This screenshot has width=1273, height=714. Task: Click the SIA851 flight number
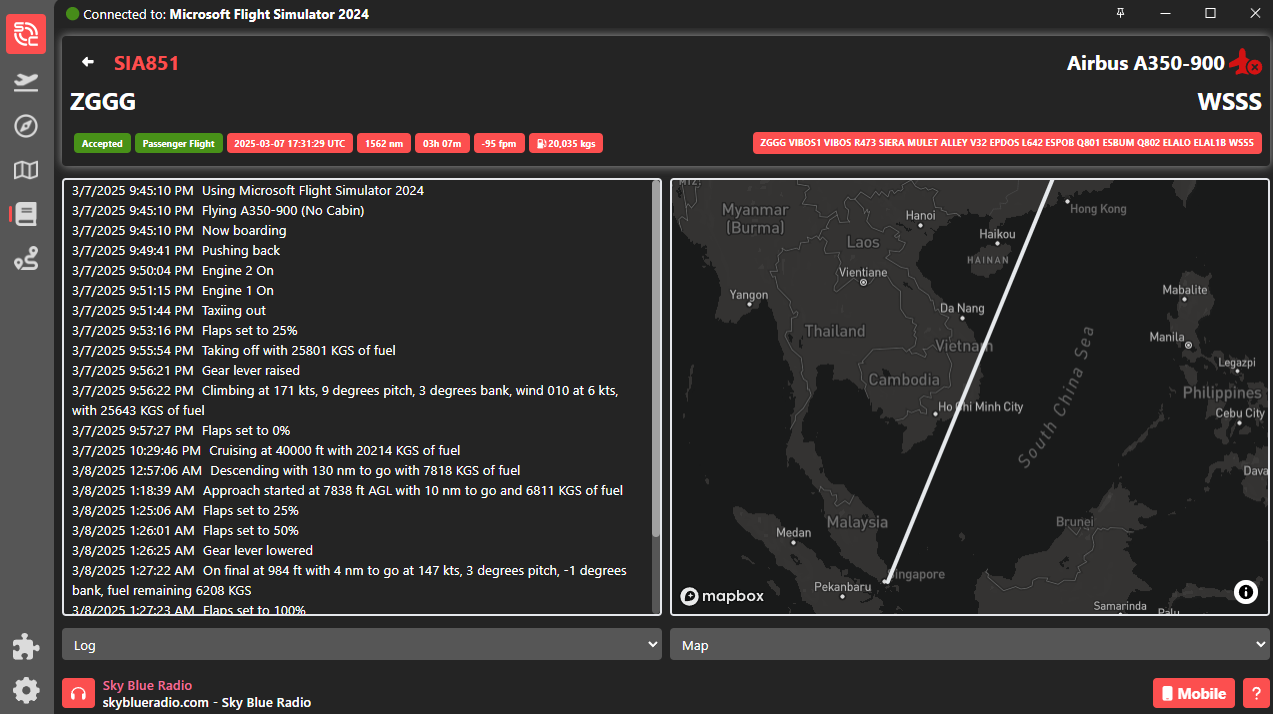coord(147,63)
